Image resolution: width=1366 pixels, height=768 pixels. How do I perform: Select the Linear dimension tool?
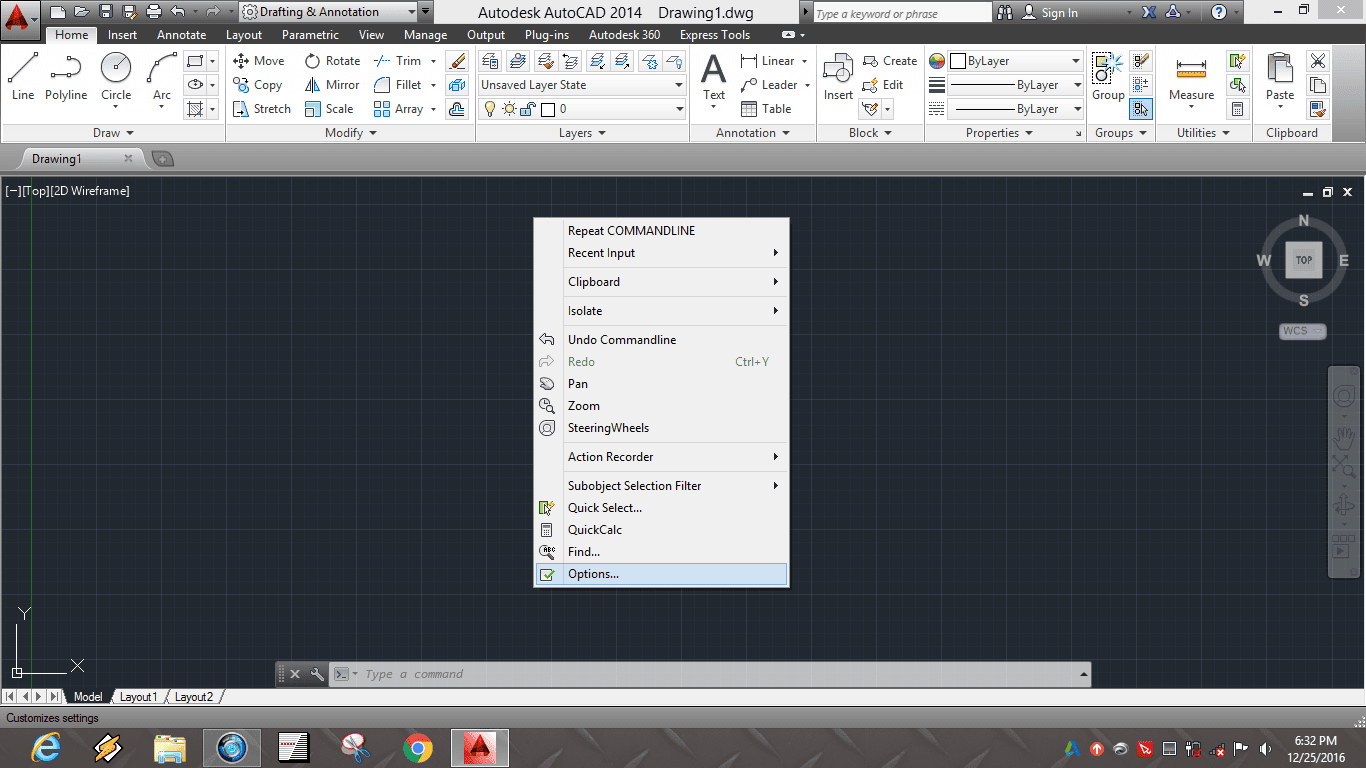767,61
